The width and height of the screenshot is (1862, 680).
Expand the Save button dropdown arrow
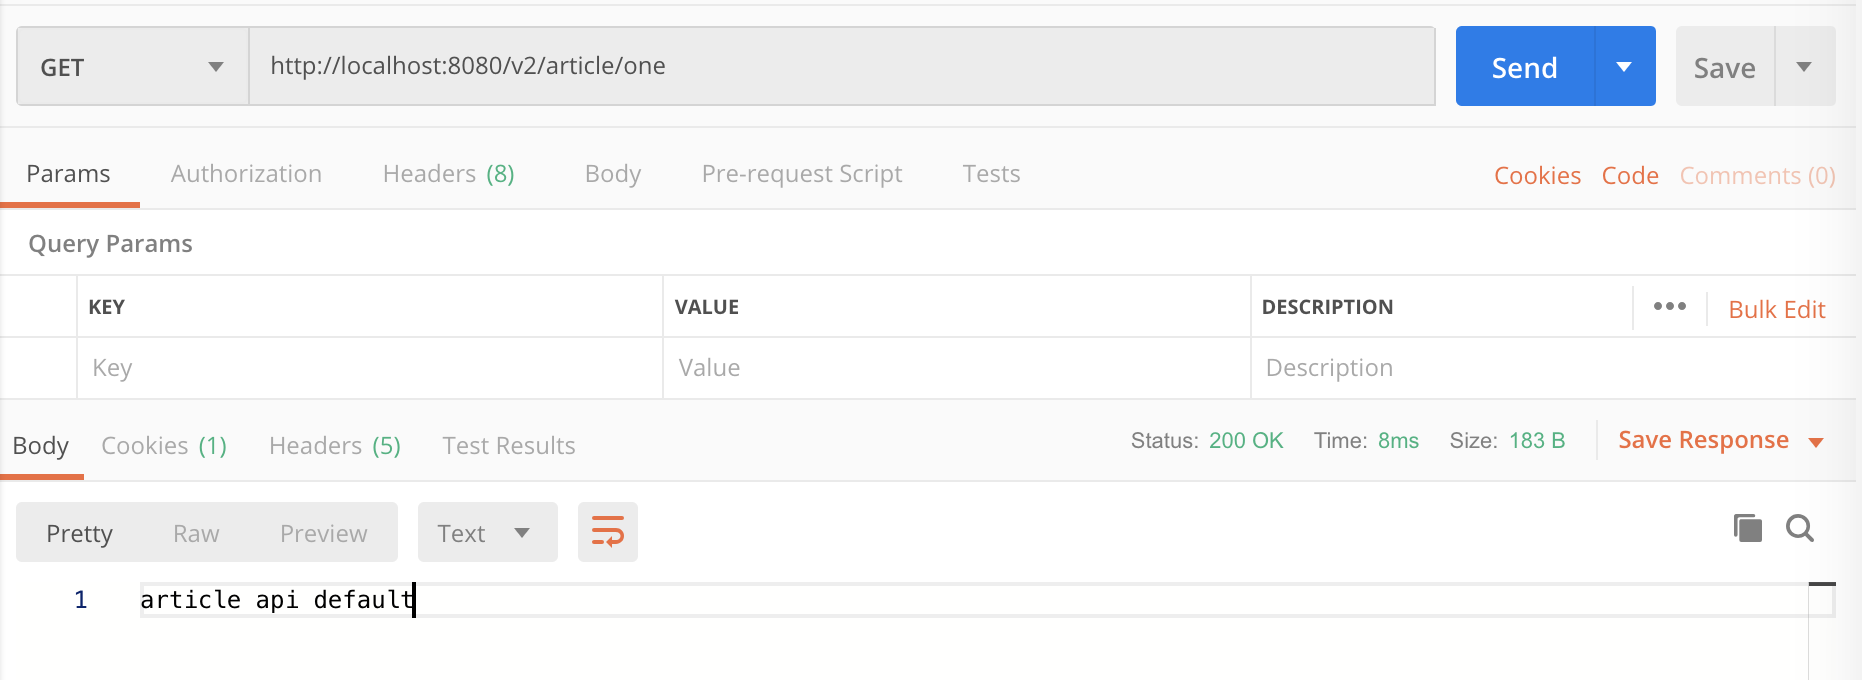click(x=1805, y=66)
